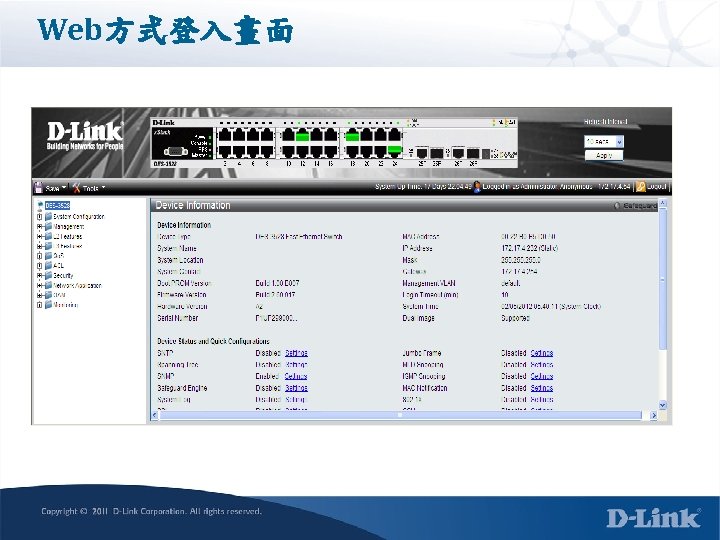The width and height of the screenshot is (720, 540).
Task: Click the green port above label 18
Action: click(x=352, y=135)
